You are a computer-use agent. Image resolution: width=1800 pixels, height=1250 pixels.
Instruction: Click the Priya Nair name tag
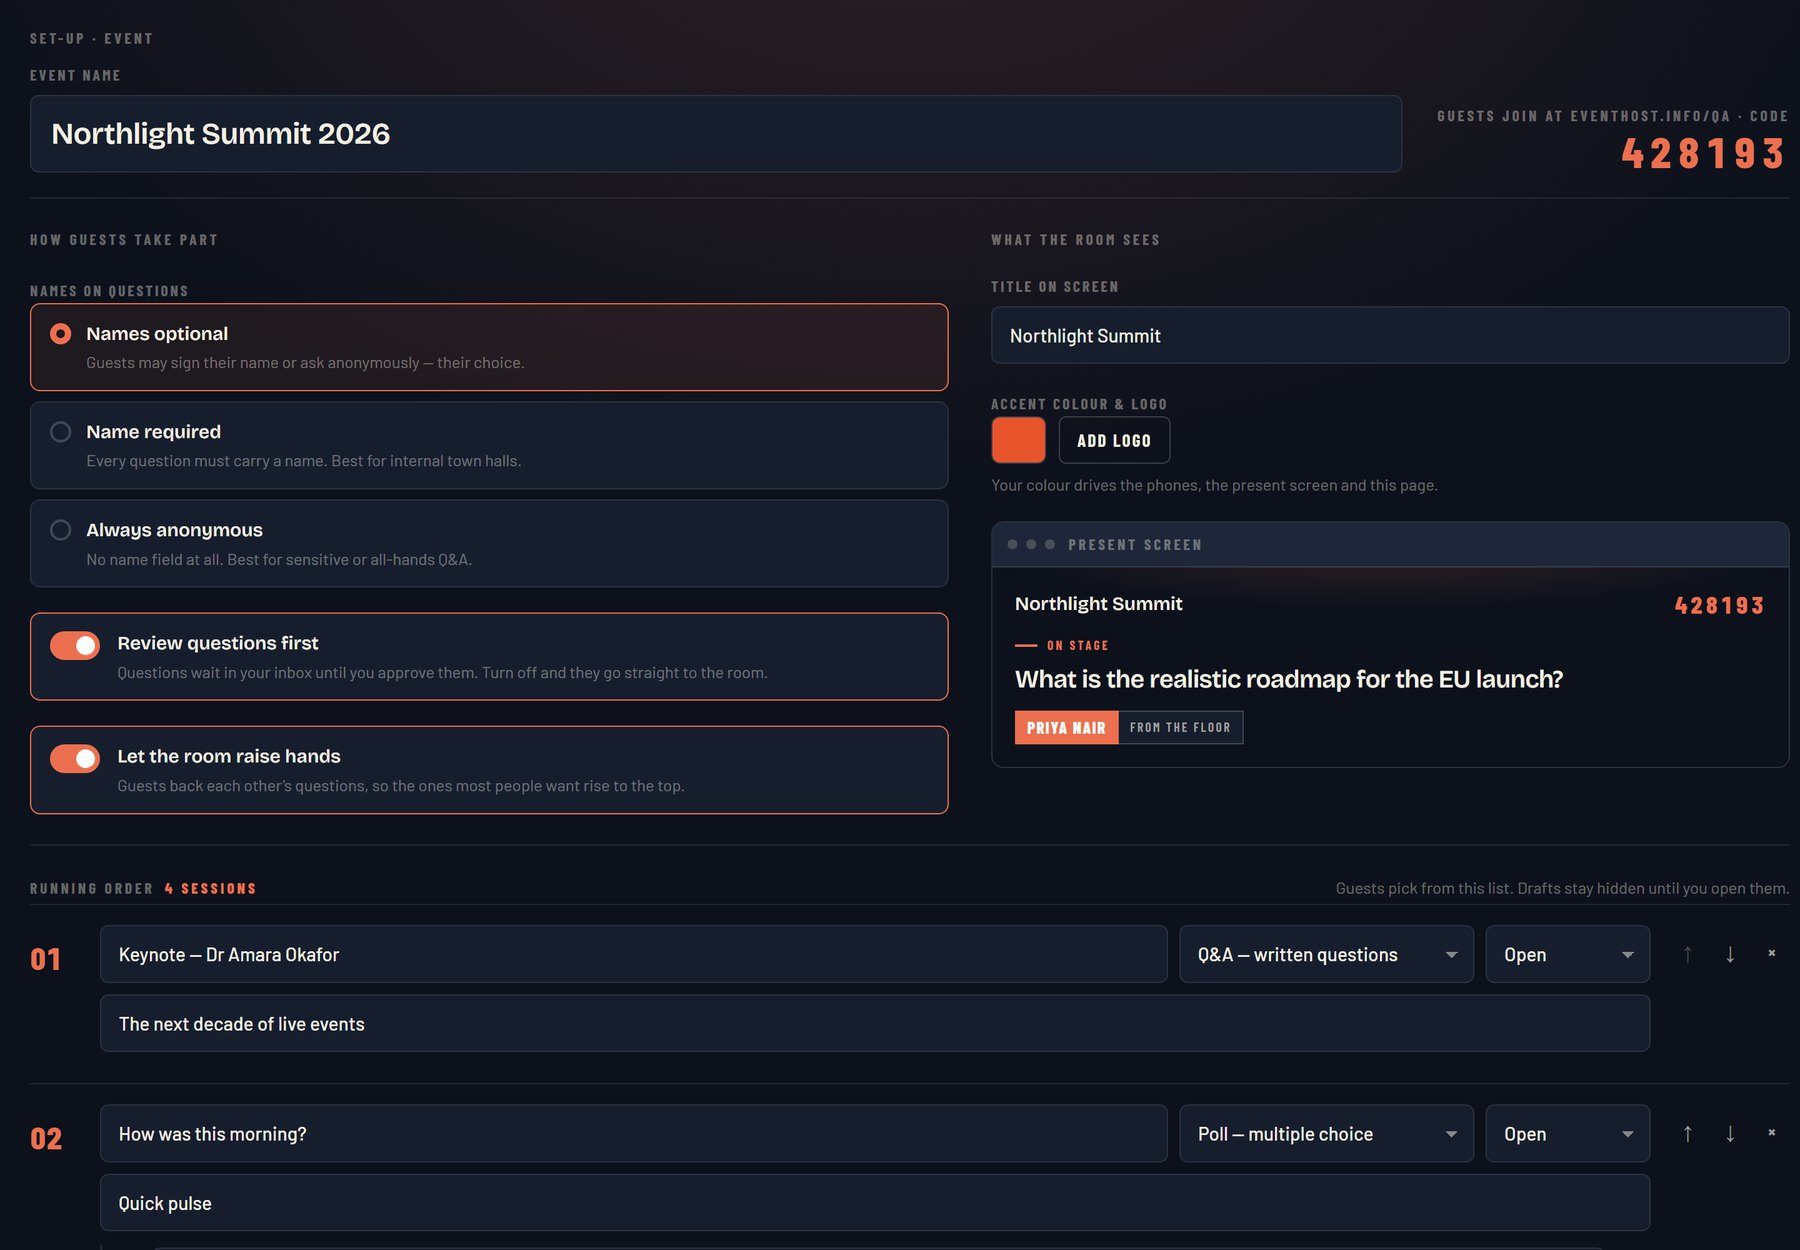[1066, 728]
